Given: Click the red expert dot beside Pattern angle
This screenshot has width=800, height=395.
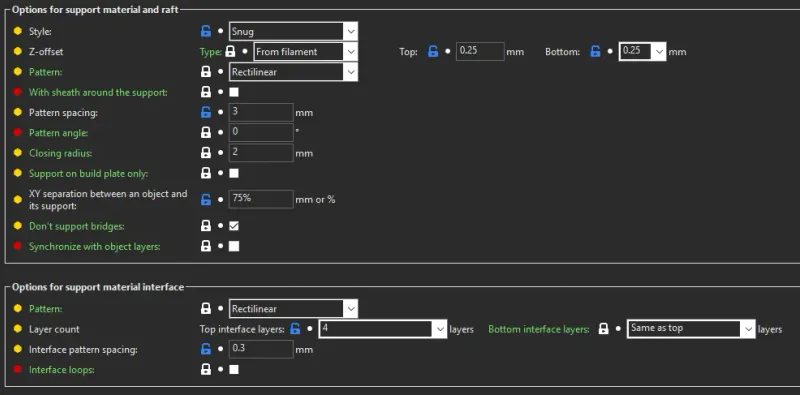Looking at the screenshot, I should coord(18,133).
